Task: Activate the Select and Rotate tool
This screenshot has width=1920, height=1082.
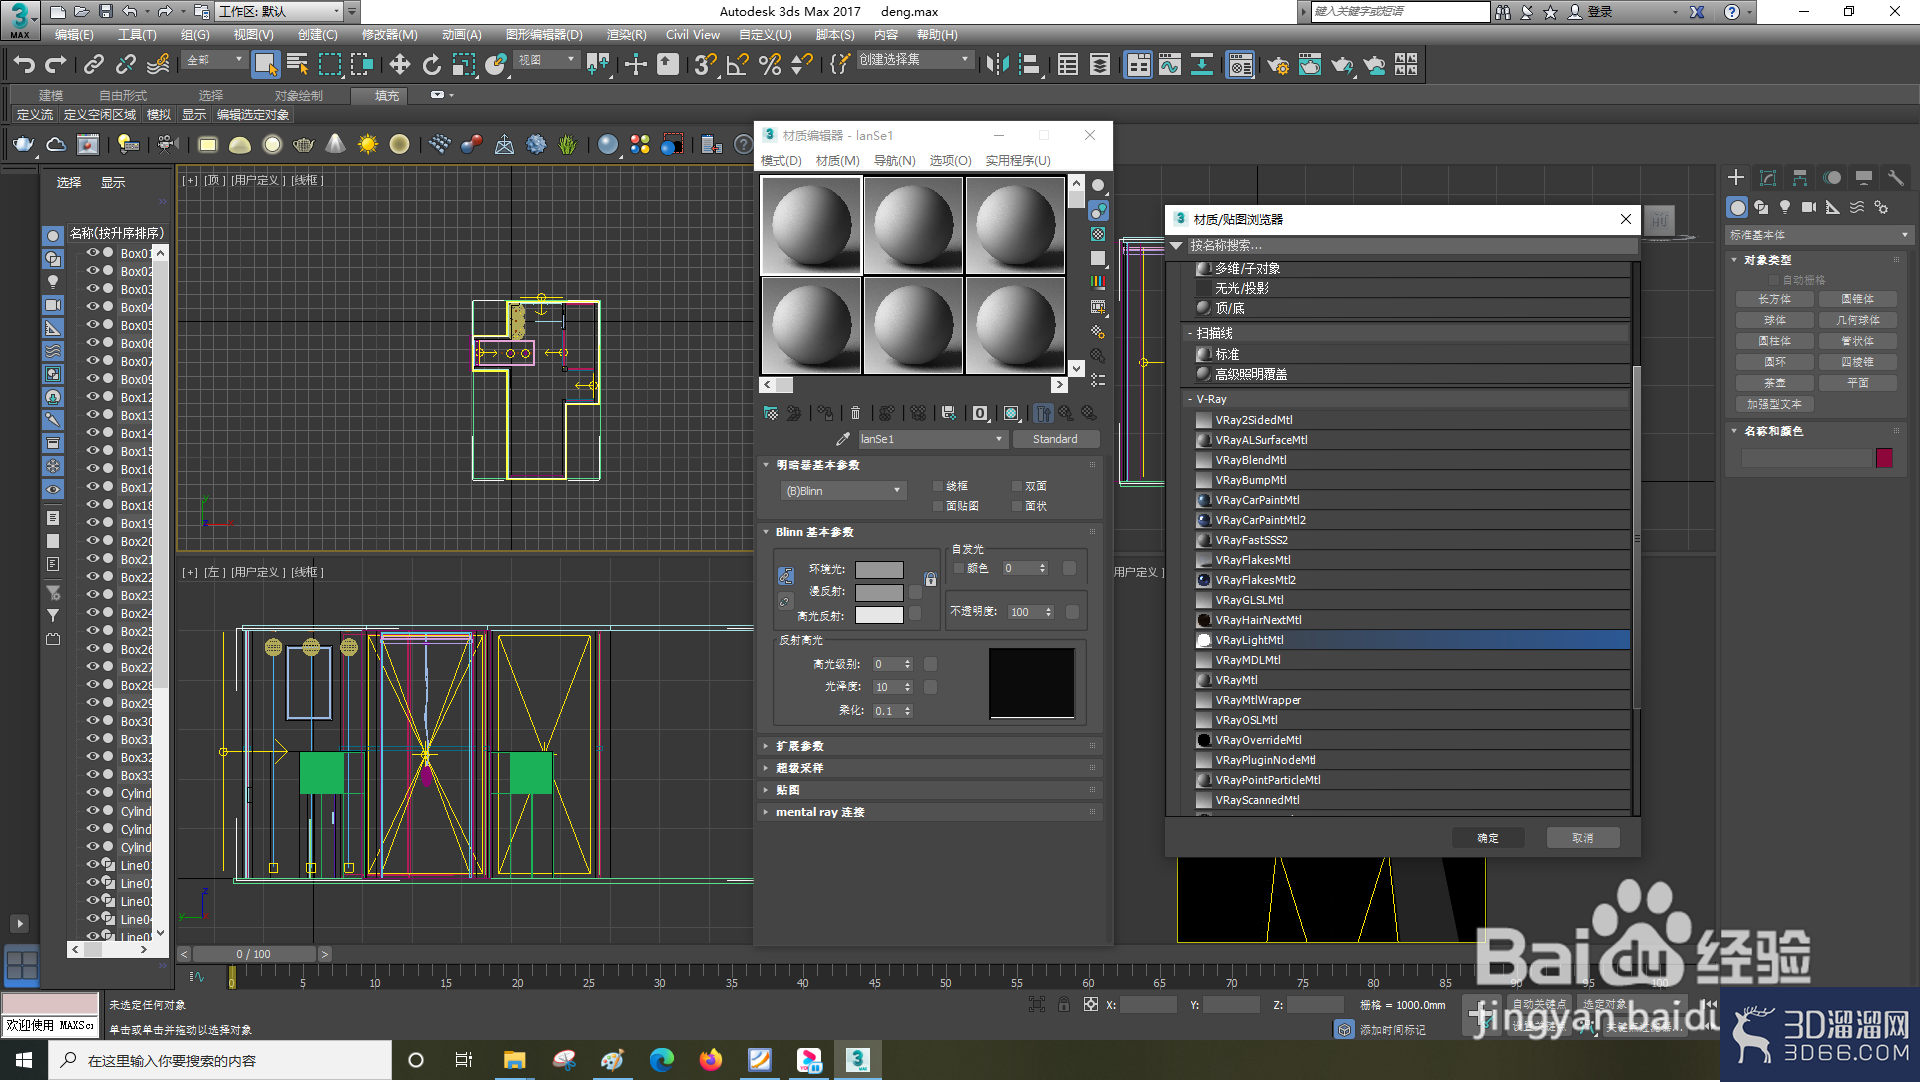Action: (432, 65)
